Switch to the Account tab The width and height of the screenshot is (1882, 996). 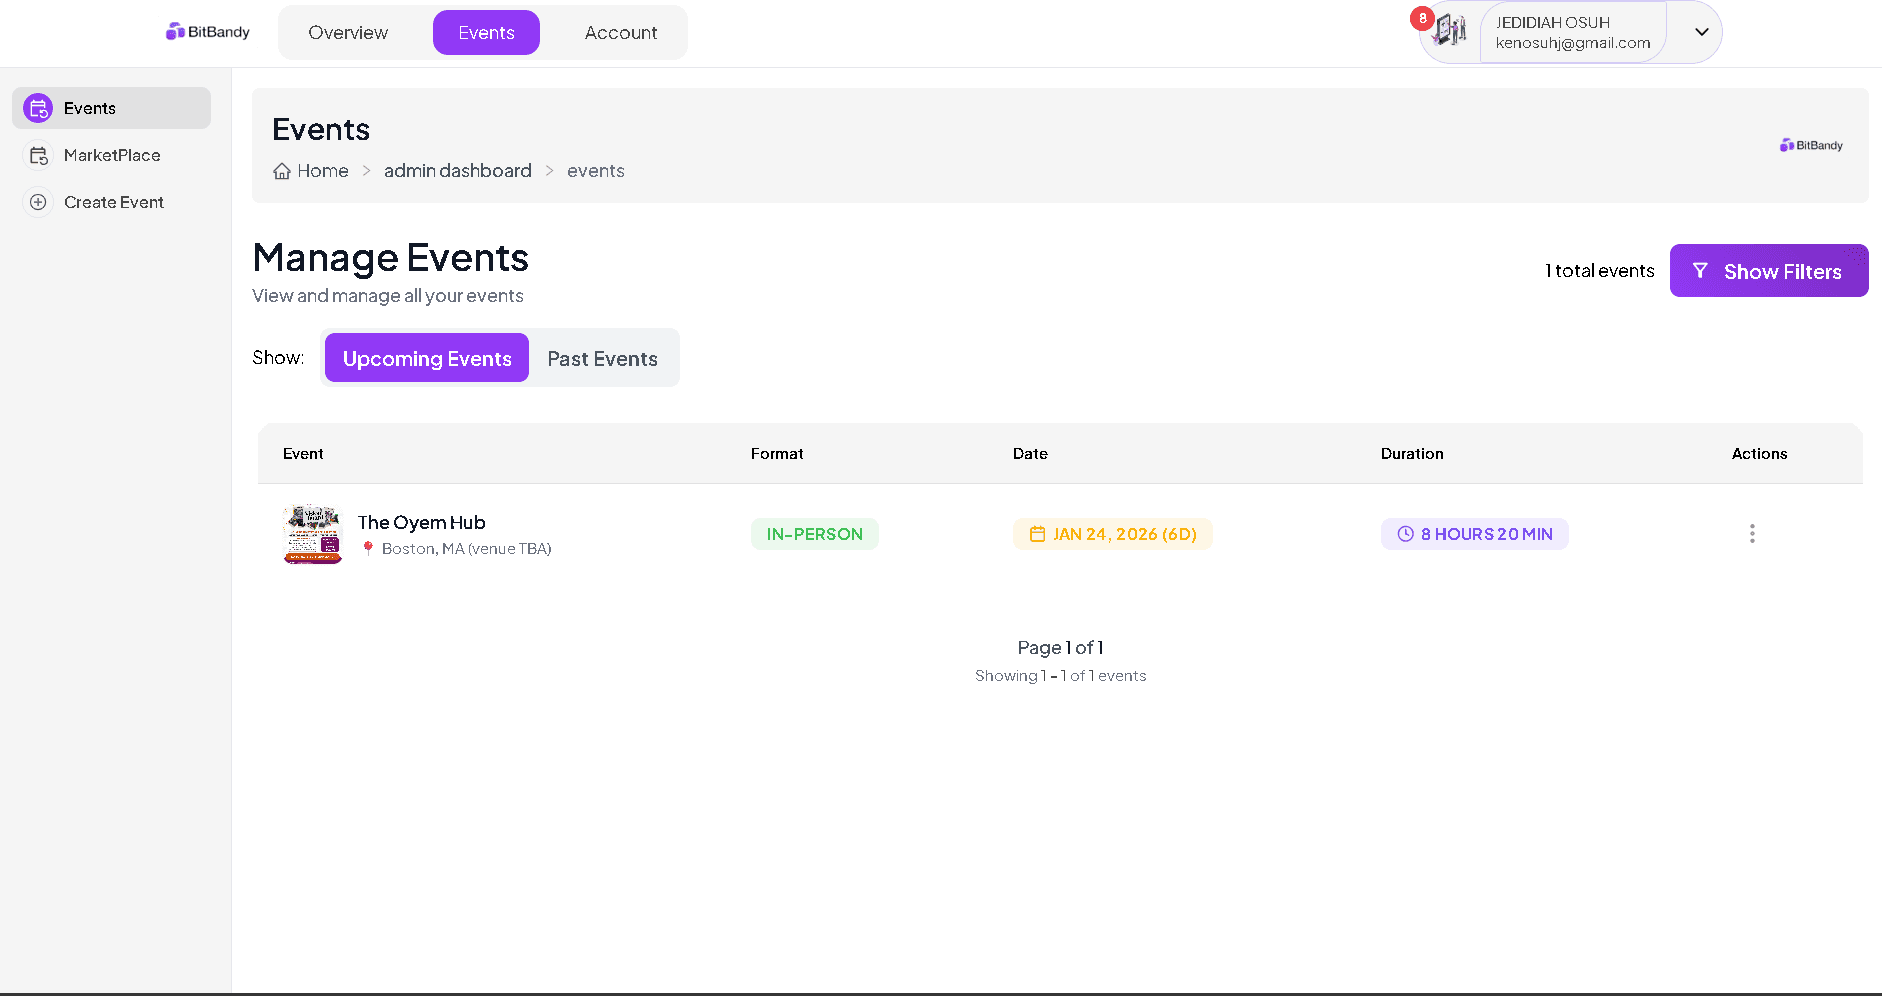(x=621, y=32)
